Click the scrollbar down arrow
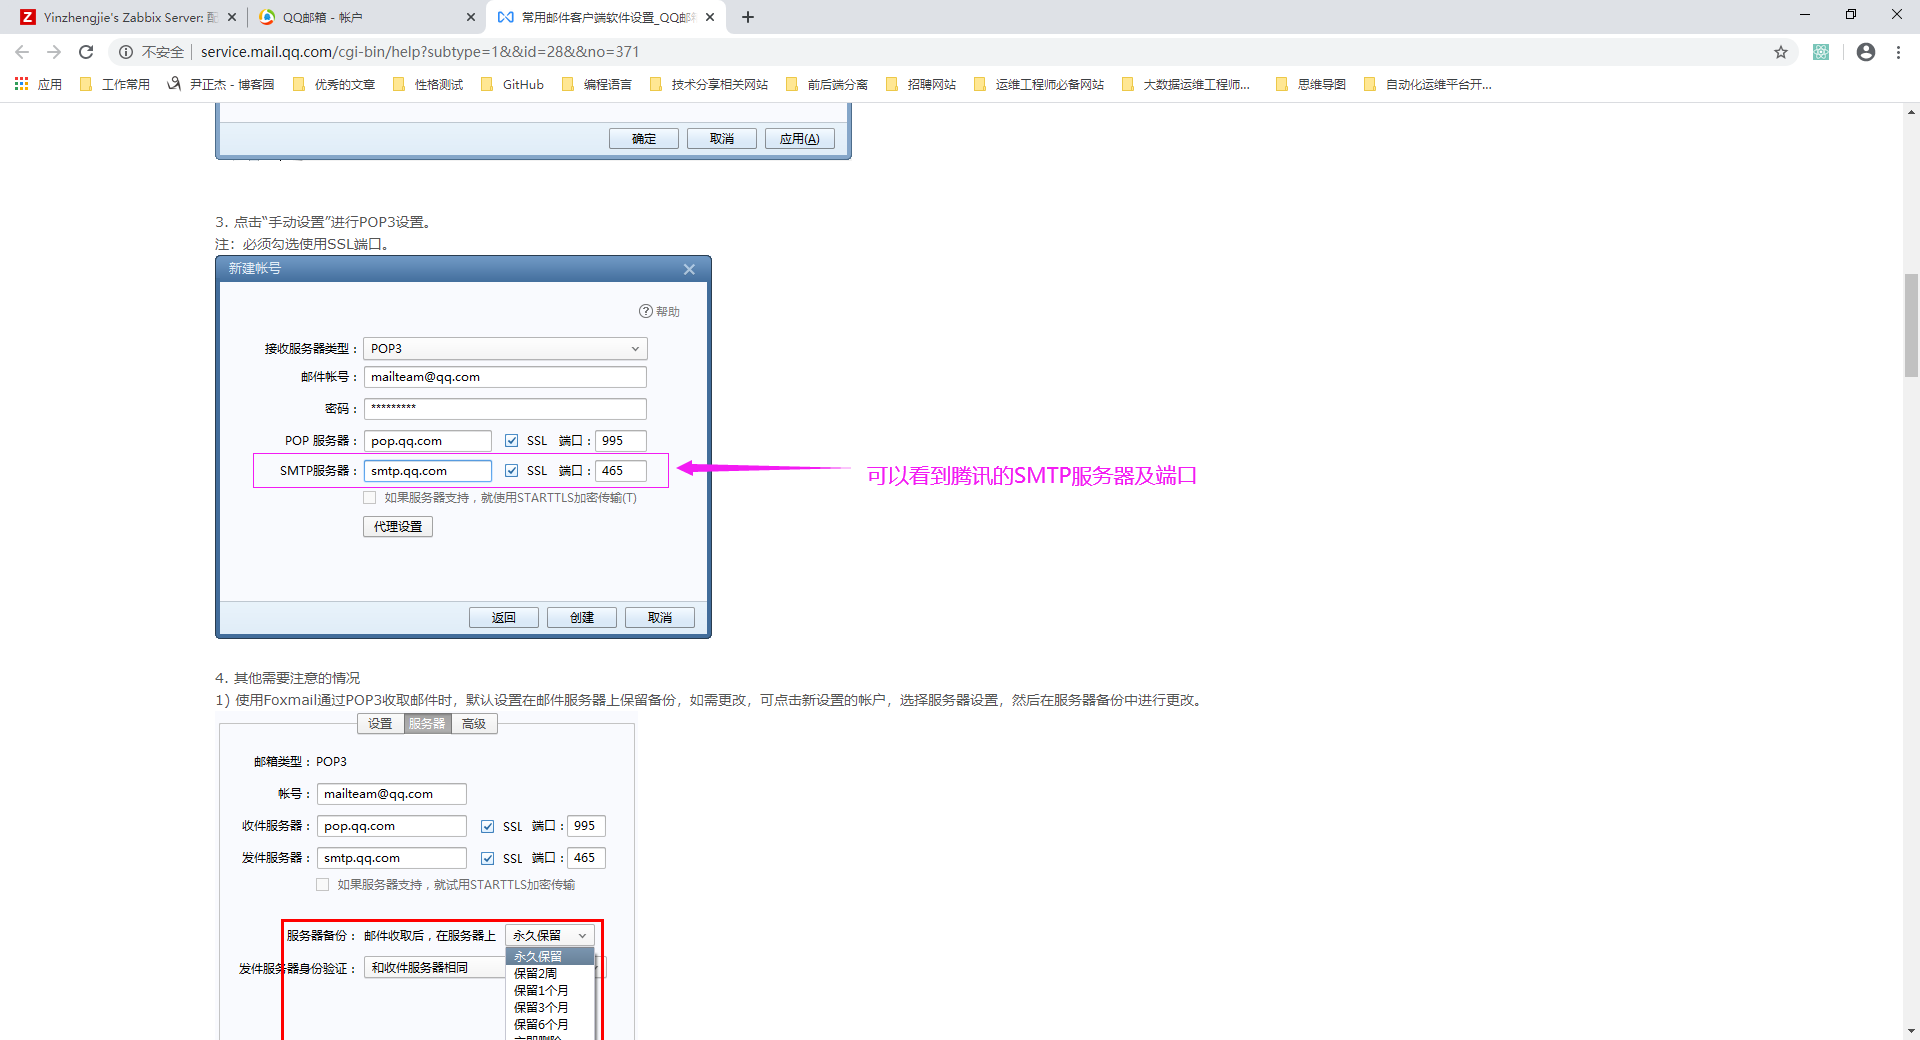Viewport: 1920px width, 1040px height. click(1911, 1031)
